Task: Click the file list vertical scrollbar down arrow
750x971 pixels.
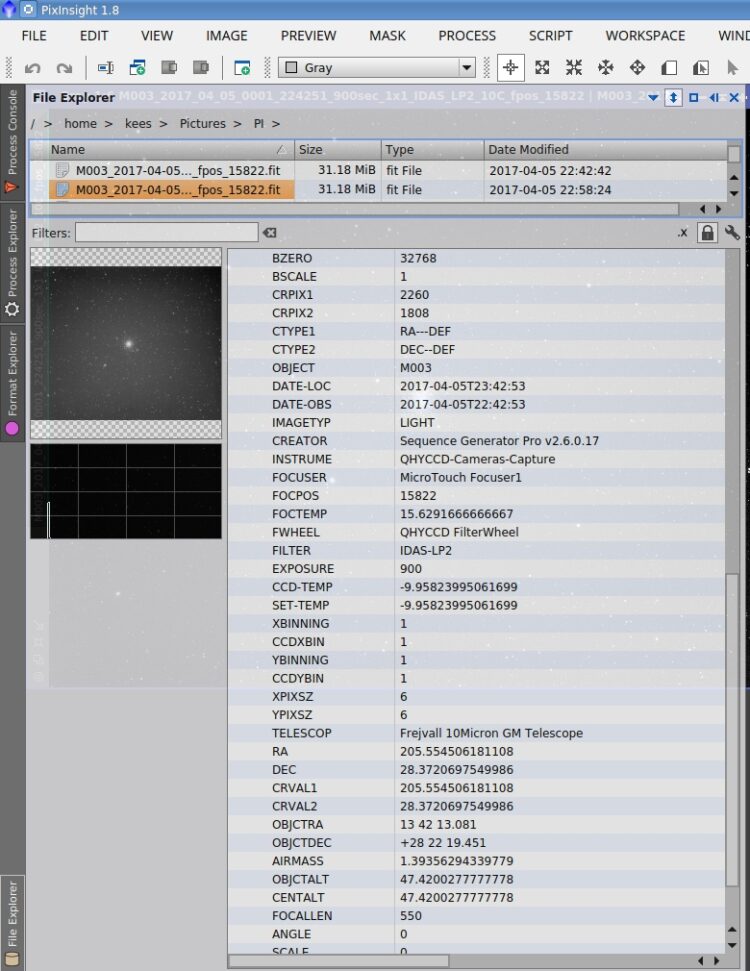Action: (734, 193)
